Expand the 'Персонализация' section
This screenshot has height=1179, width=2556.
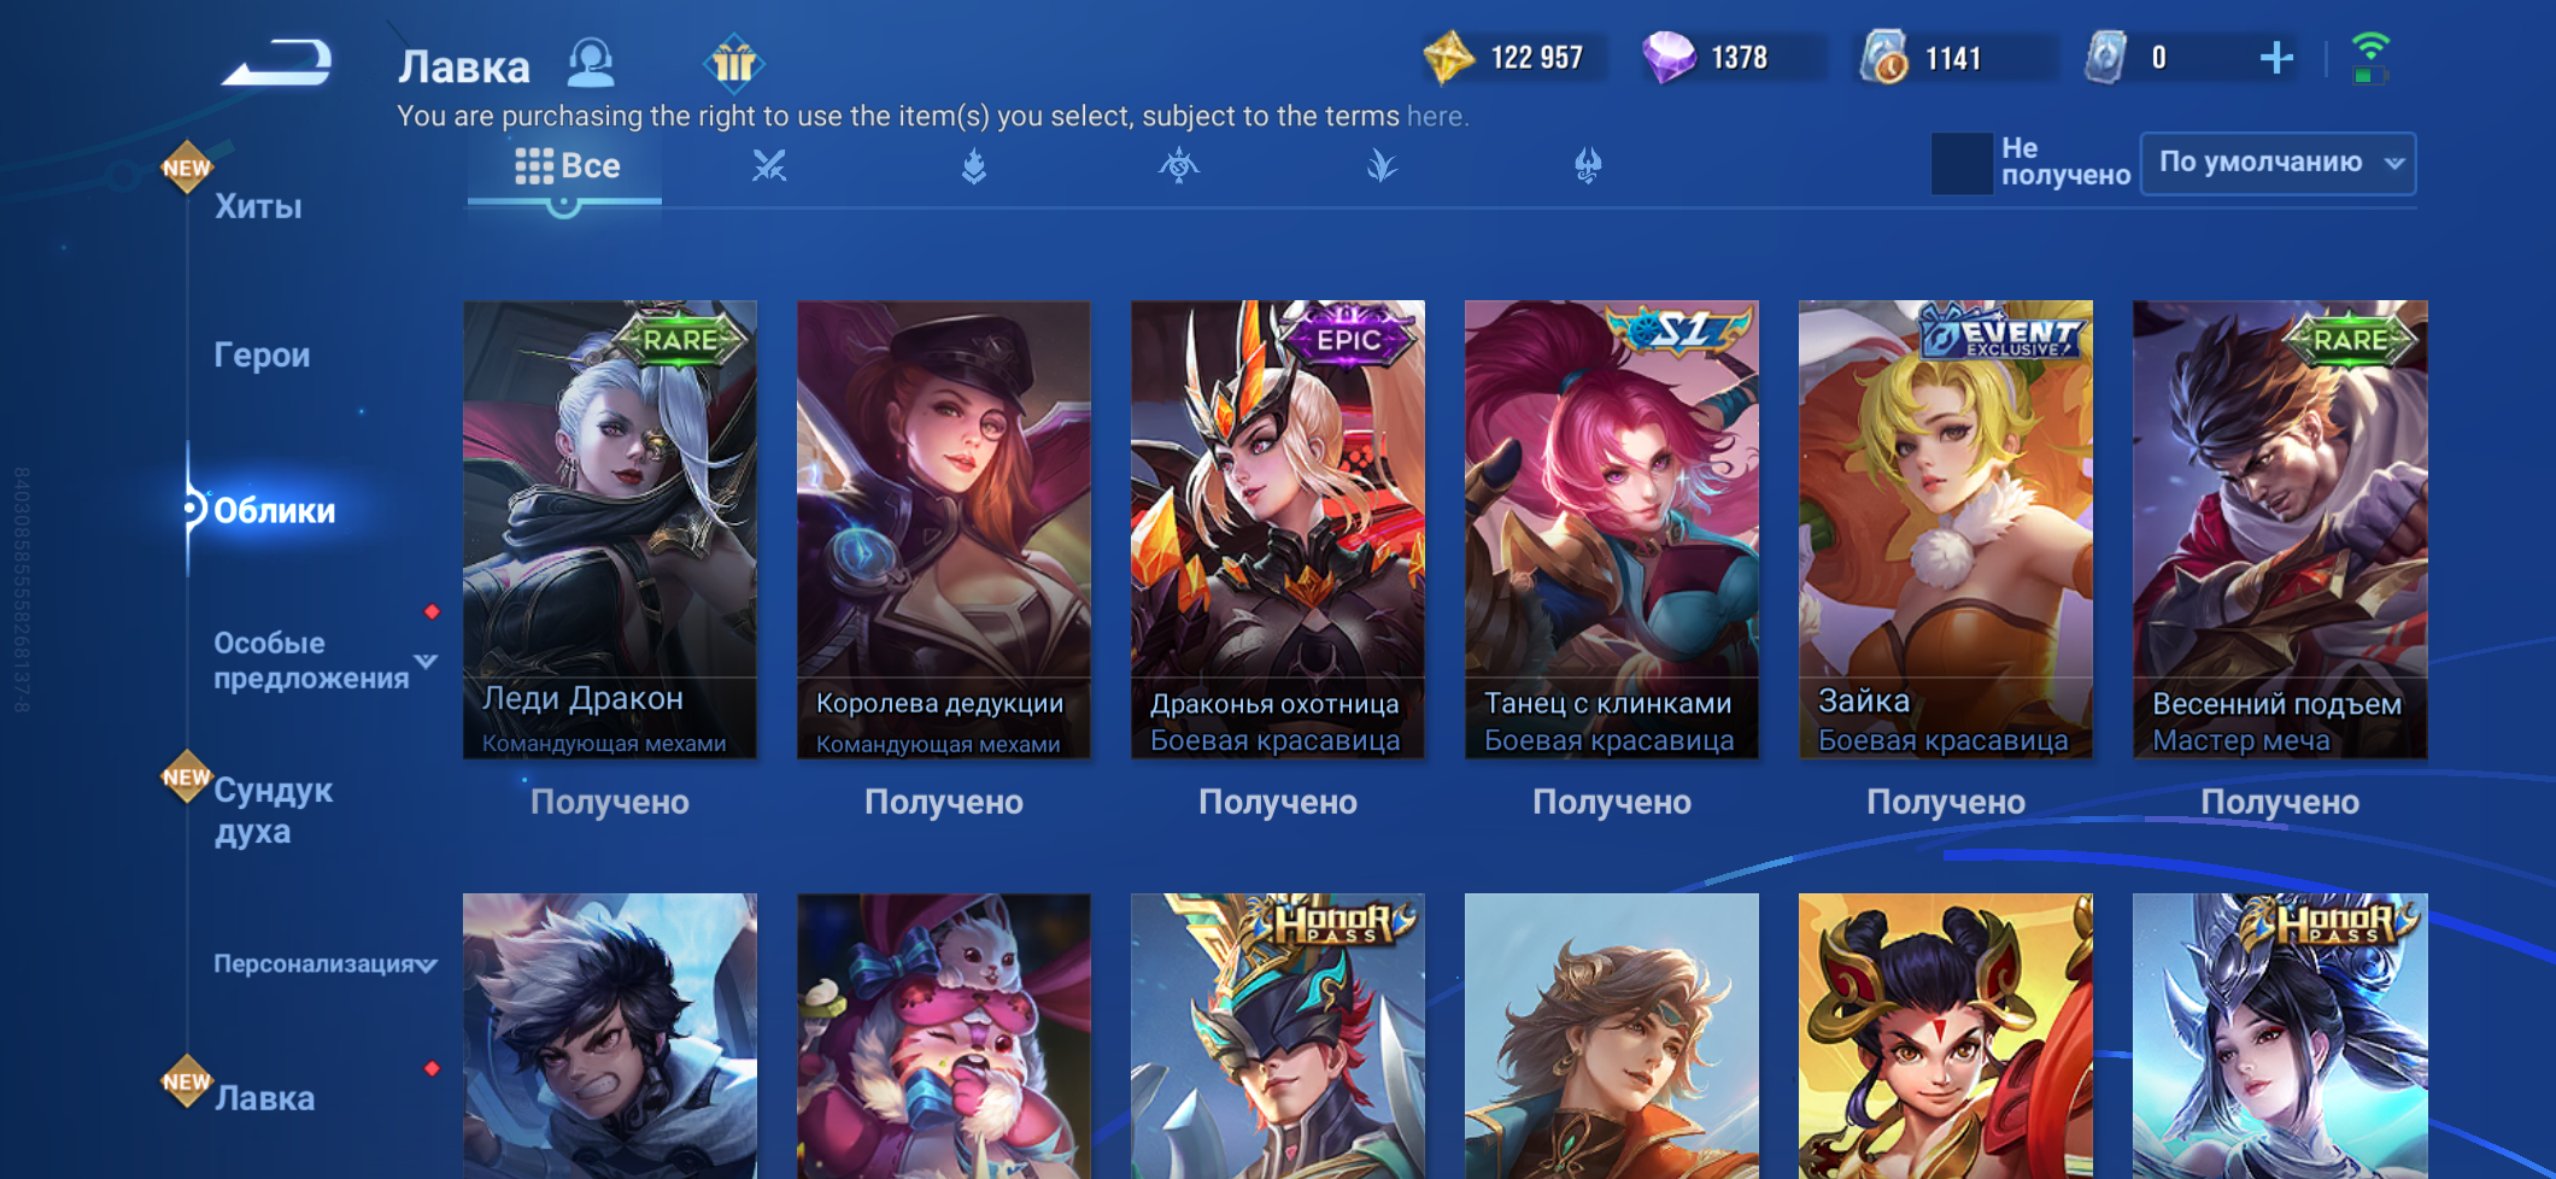(x=427, y=965)
